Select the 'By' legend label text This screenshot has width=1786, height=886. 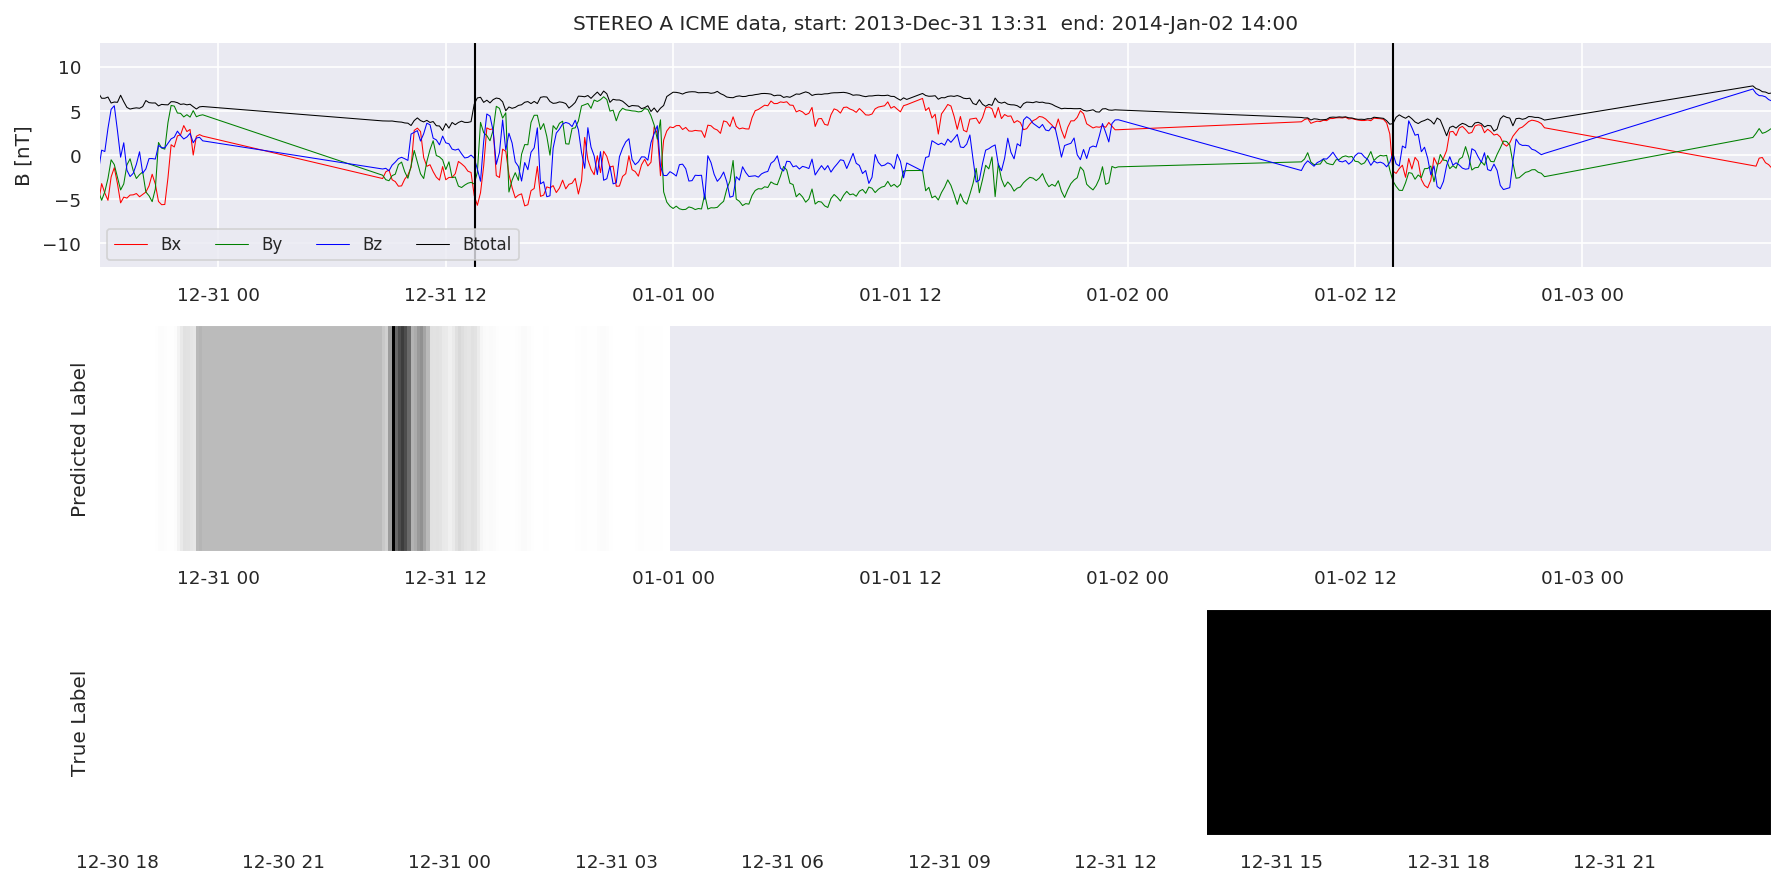[272, 244]
